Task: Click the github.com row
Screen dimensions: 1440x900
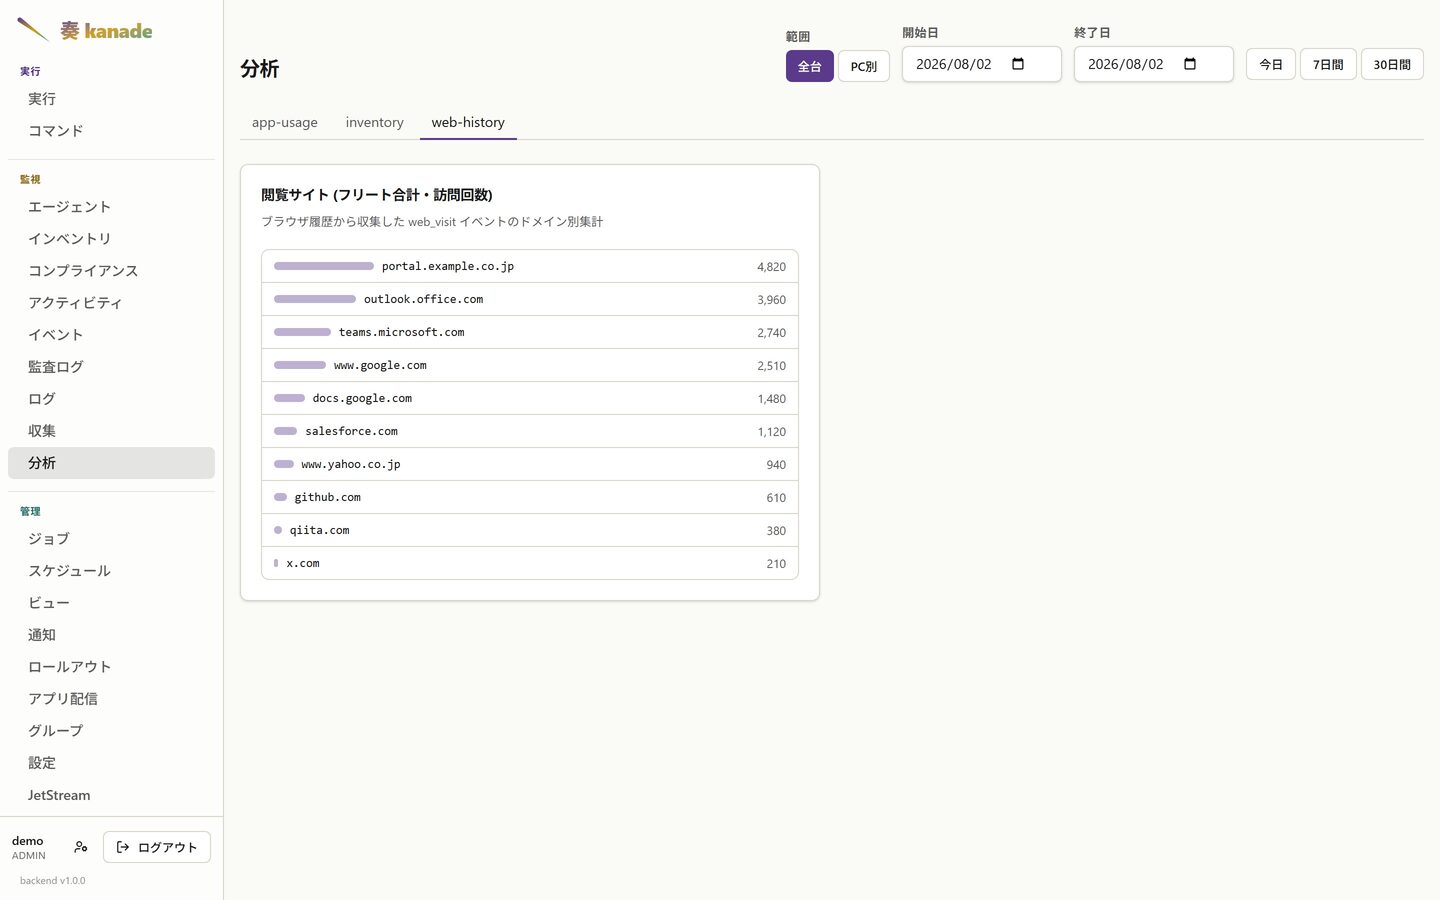Action: click(x=530, y=497)
